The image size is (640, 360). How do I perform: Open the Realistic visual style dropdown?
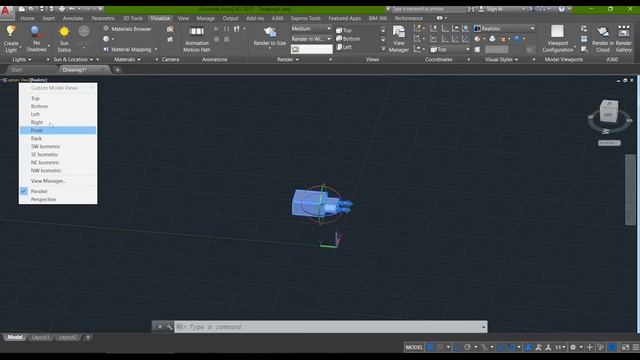coord(504,29)
